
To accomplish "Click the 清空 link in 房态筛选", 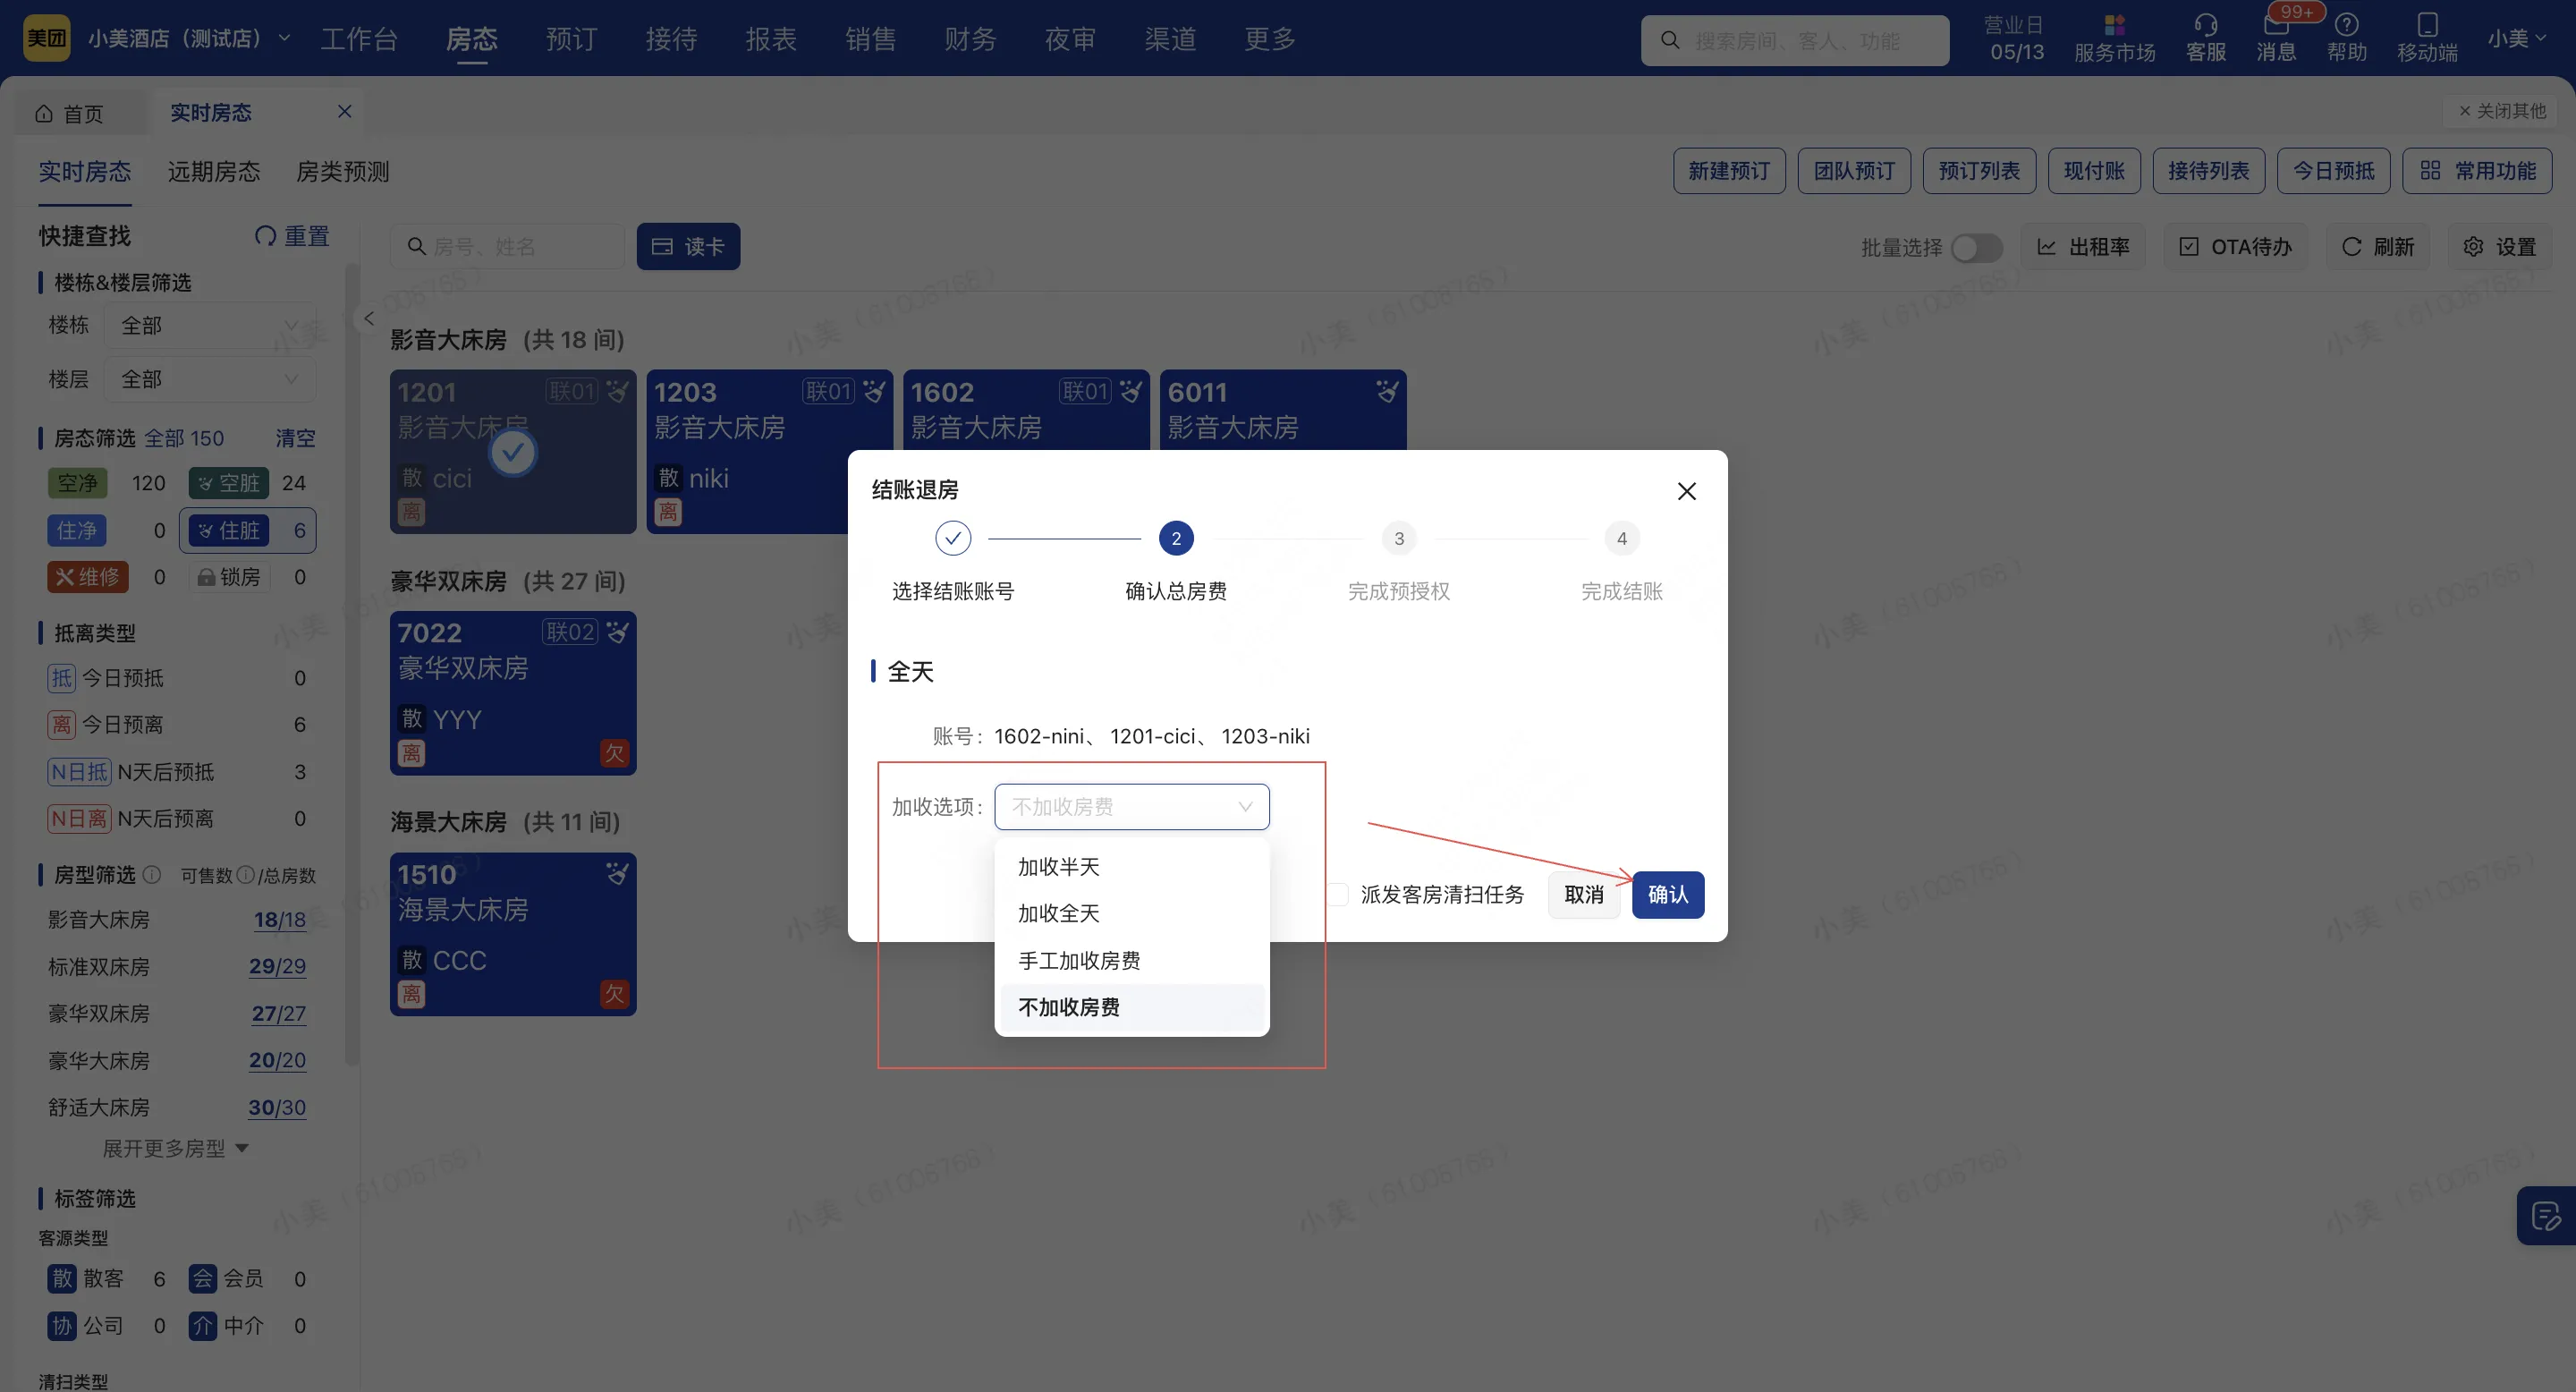I will click(x=295, y=438).
